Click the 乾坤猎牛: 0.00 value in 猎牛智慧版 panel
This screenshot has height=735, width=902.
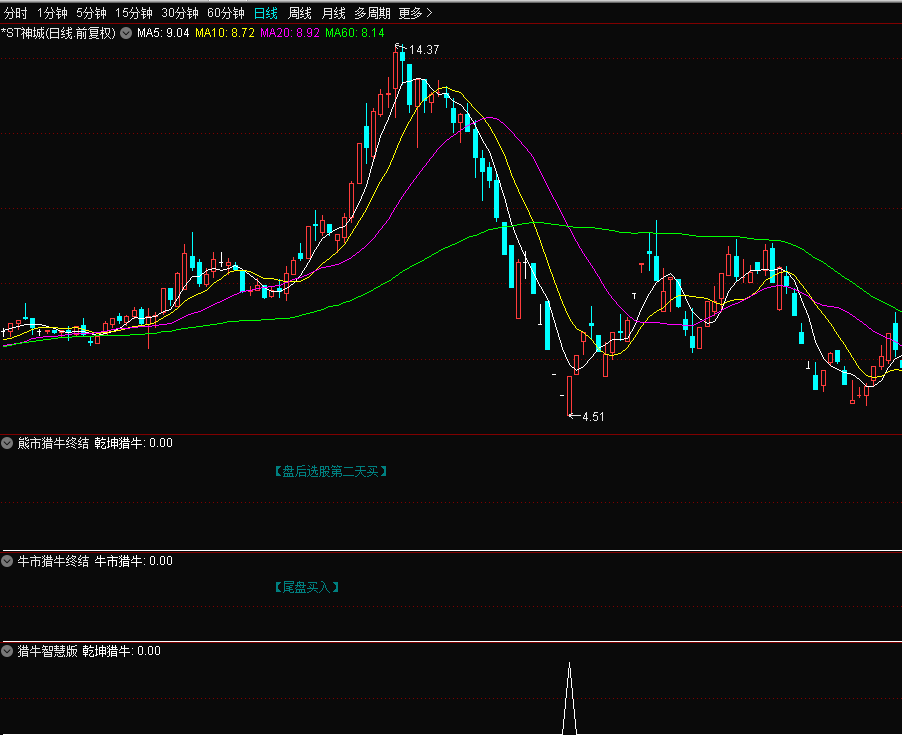[x=121, y=651]
